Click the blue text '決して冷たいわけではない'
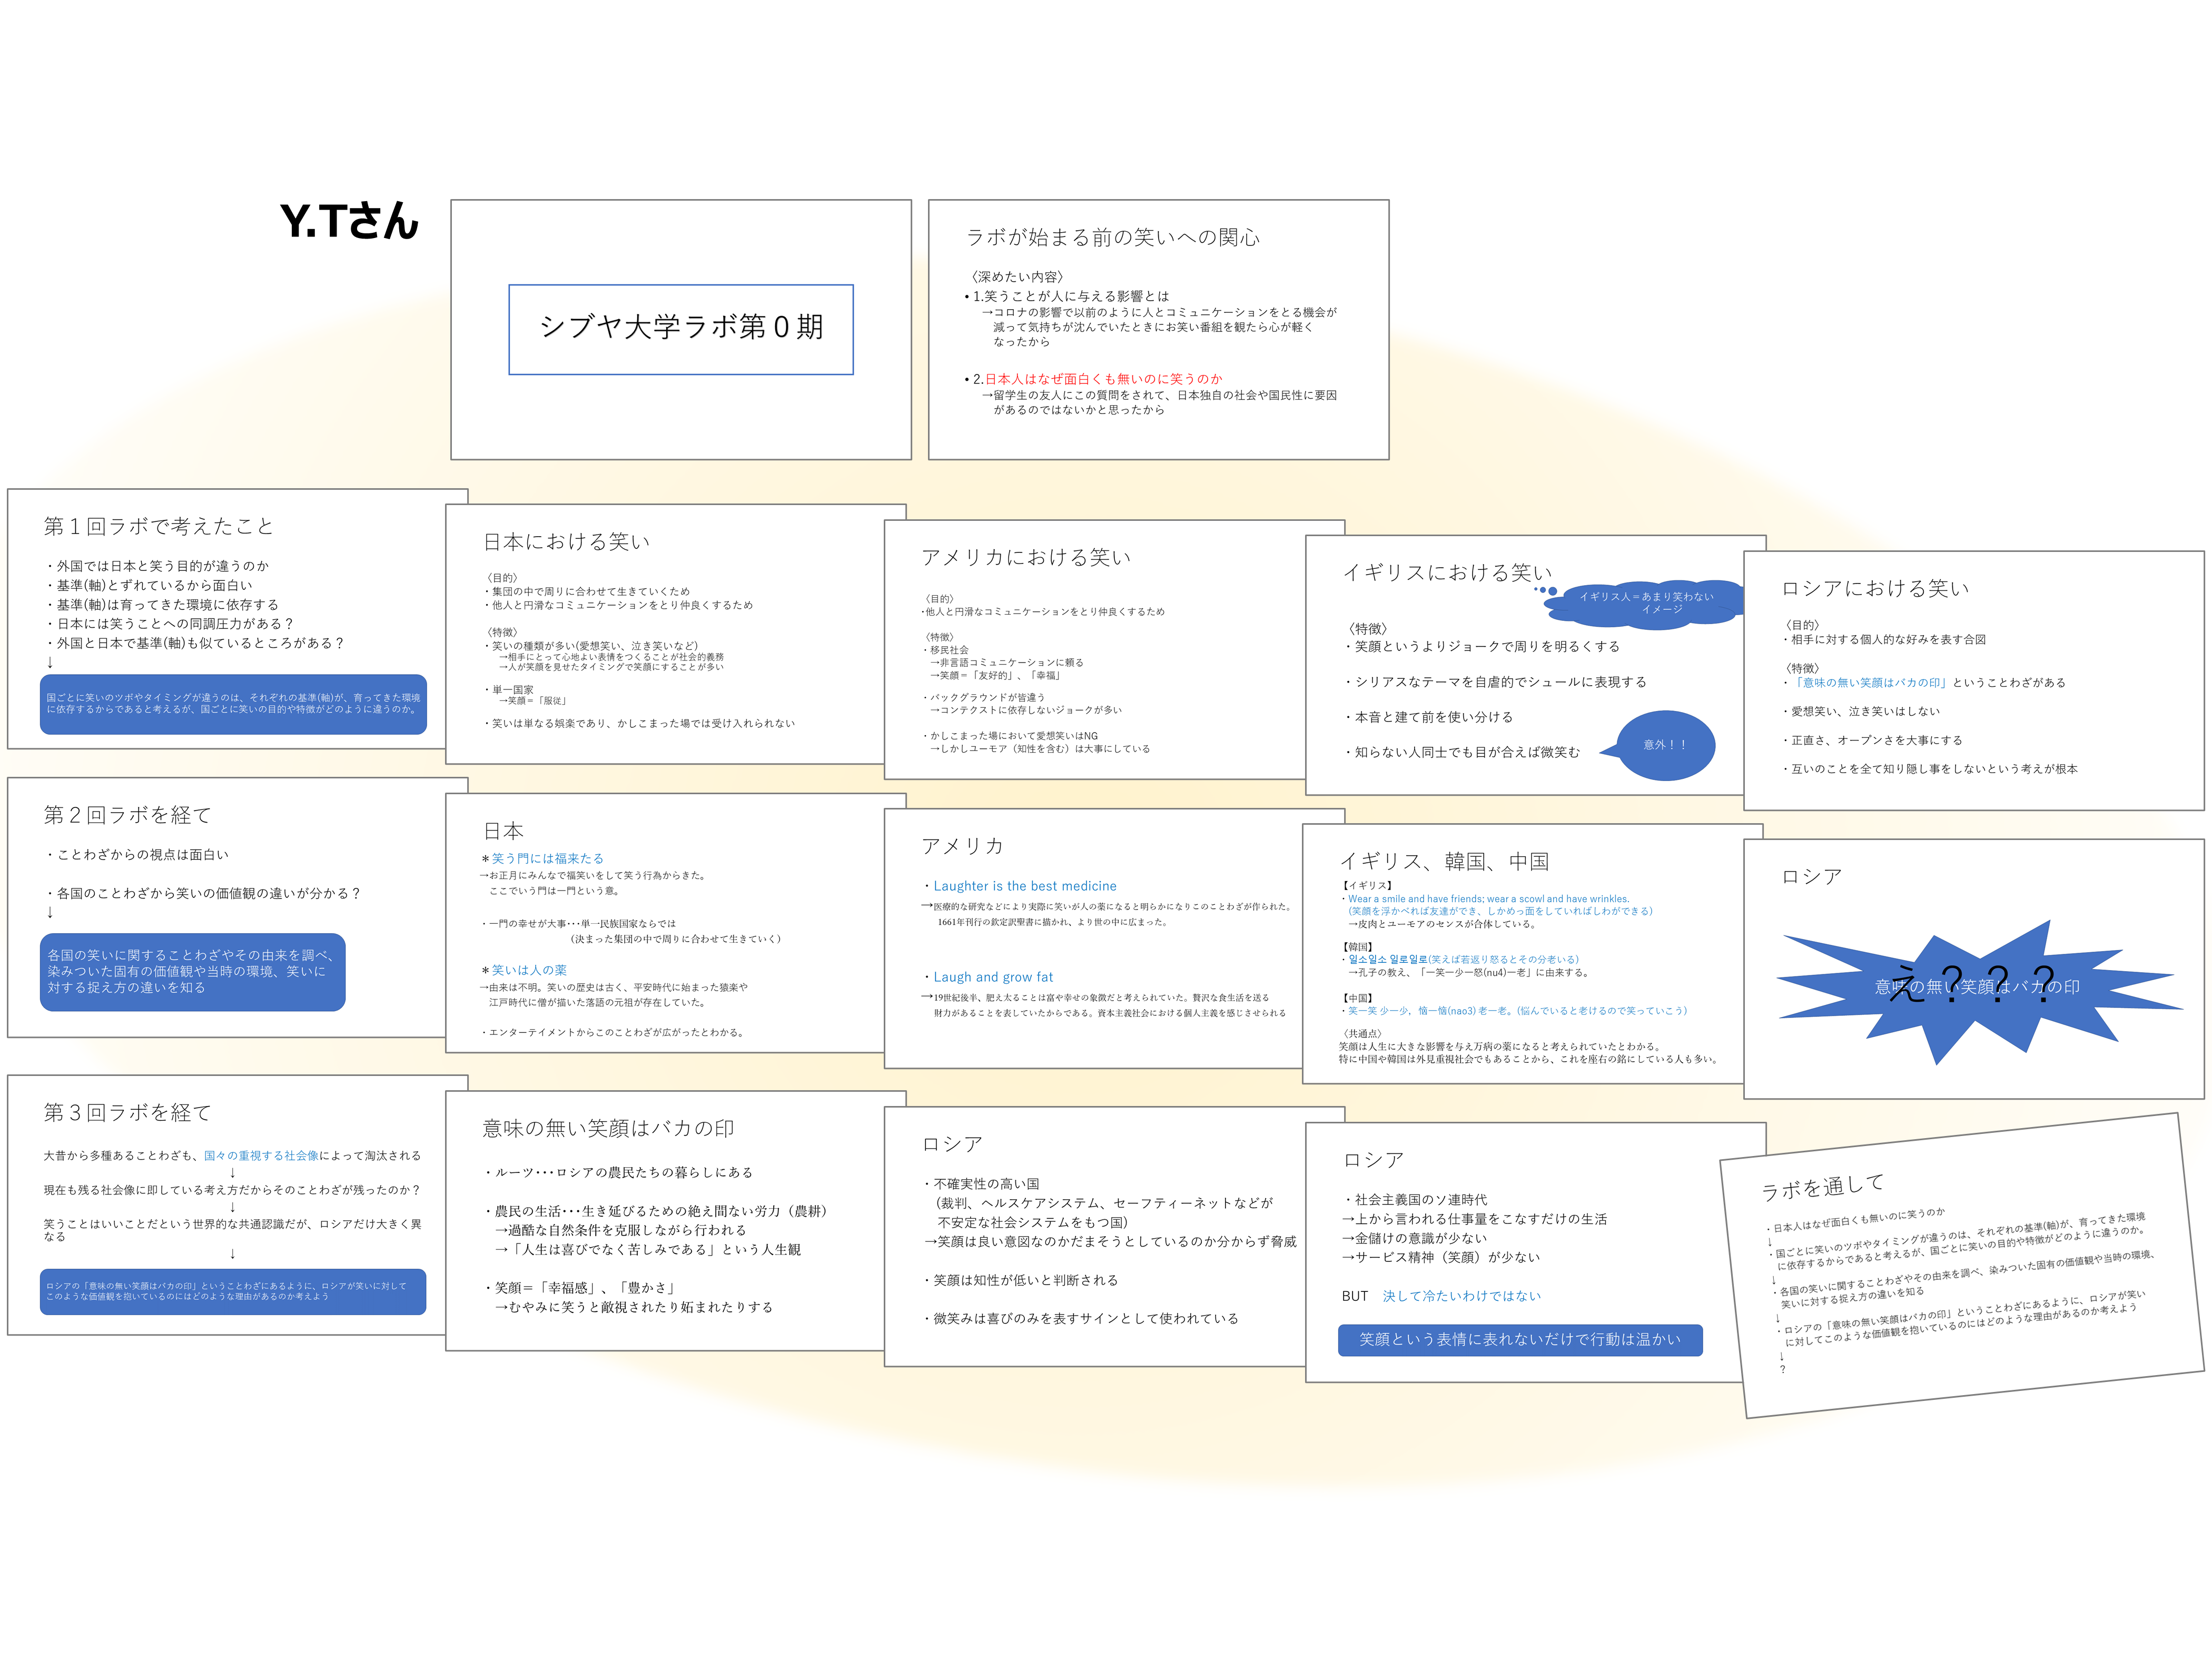Viewport: 2212px width, 1659px height. 1462,1296
